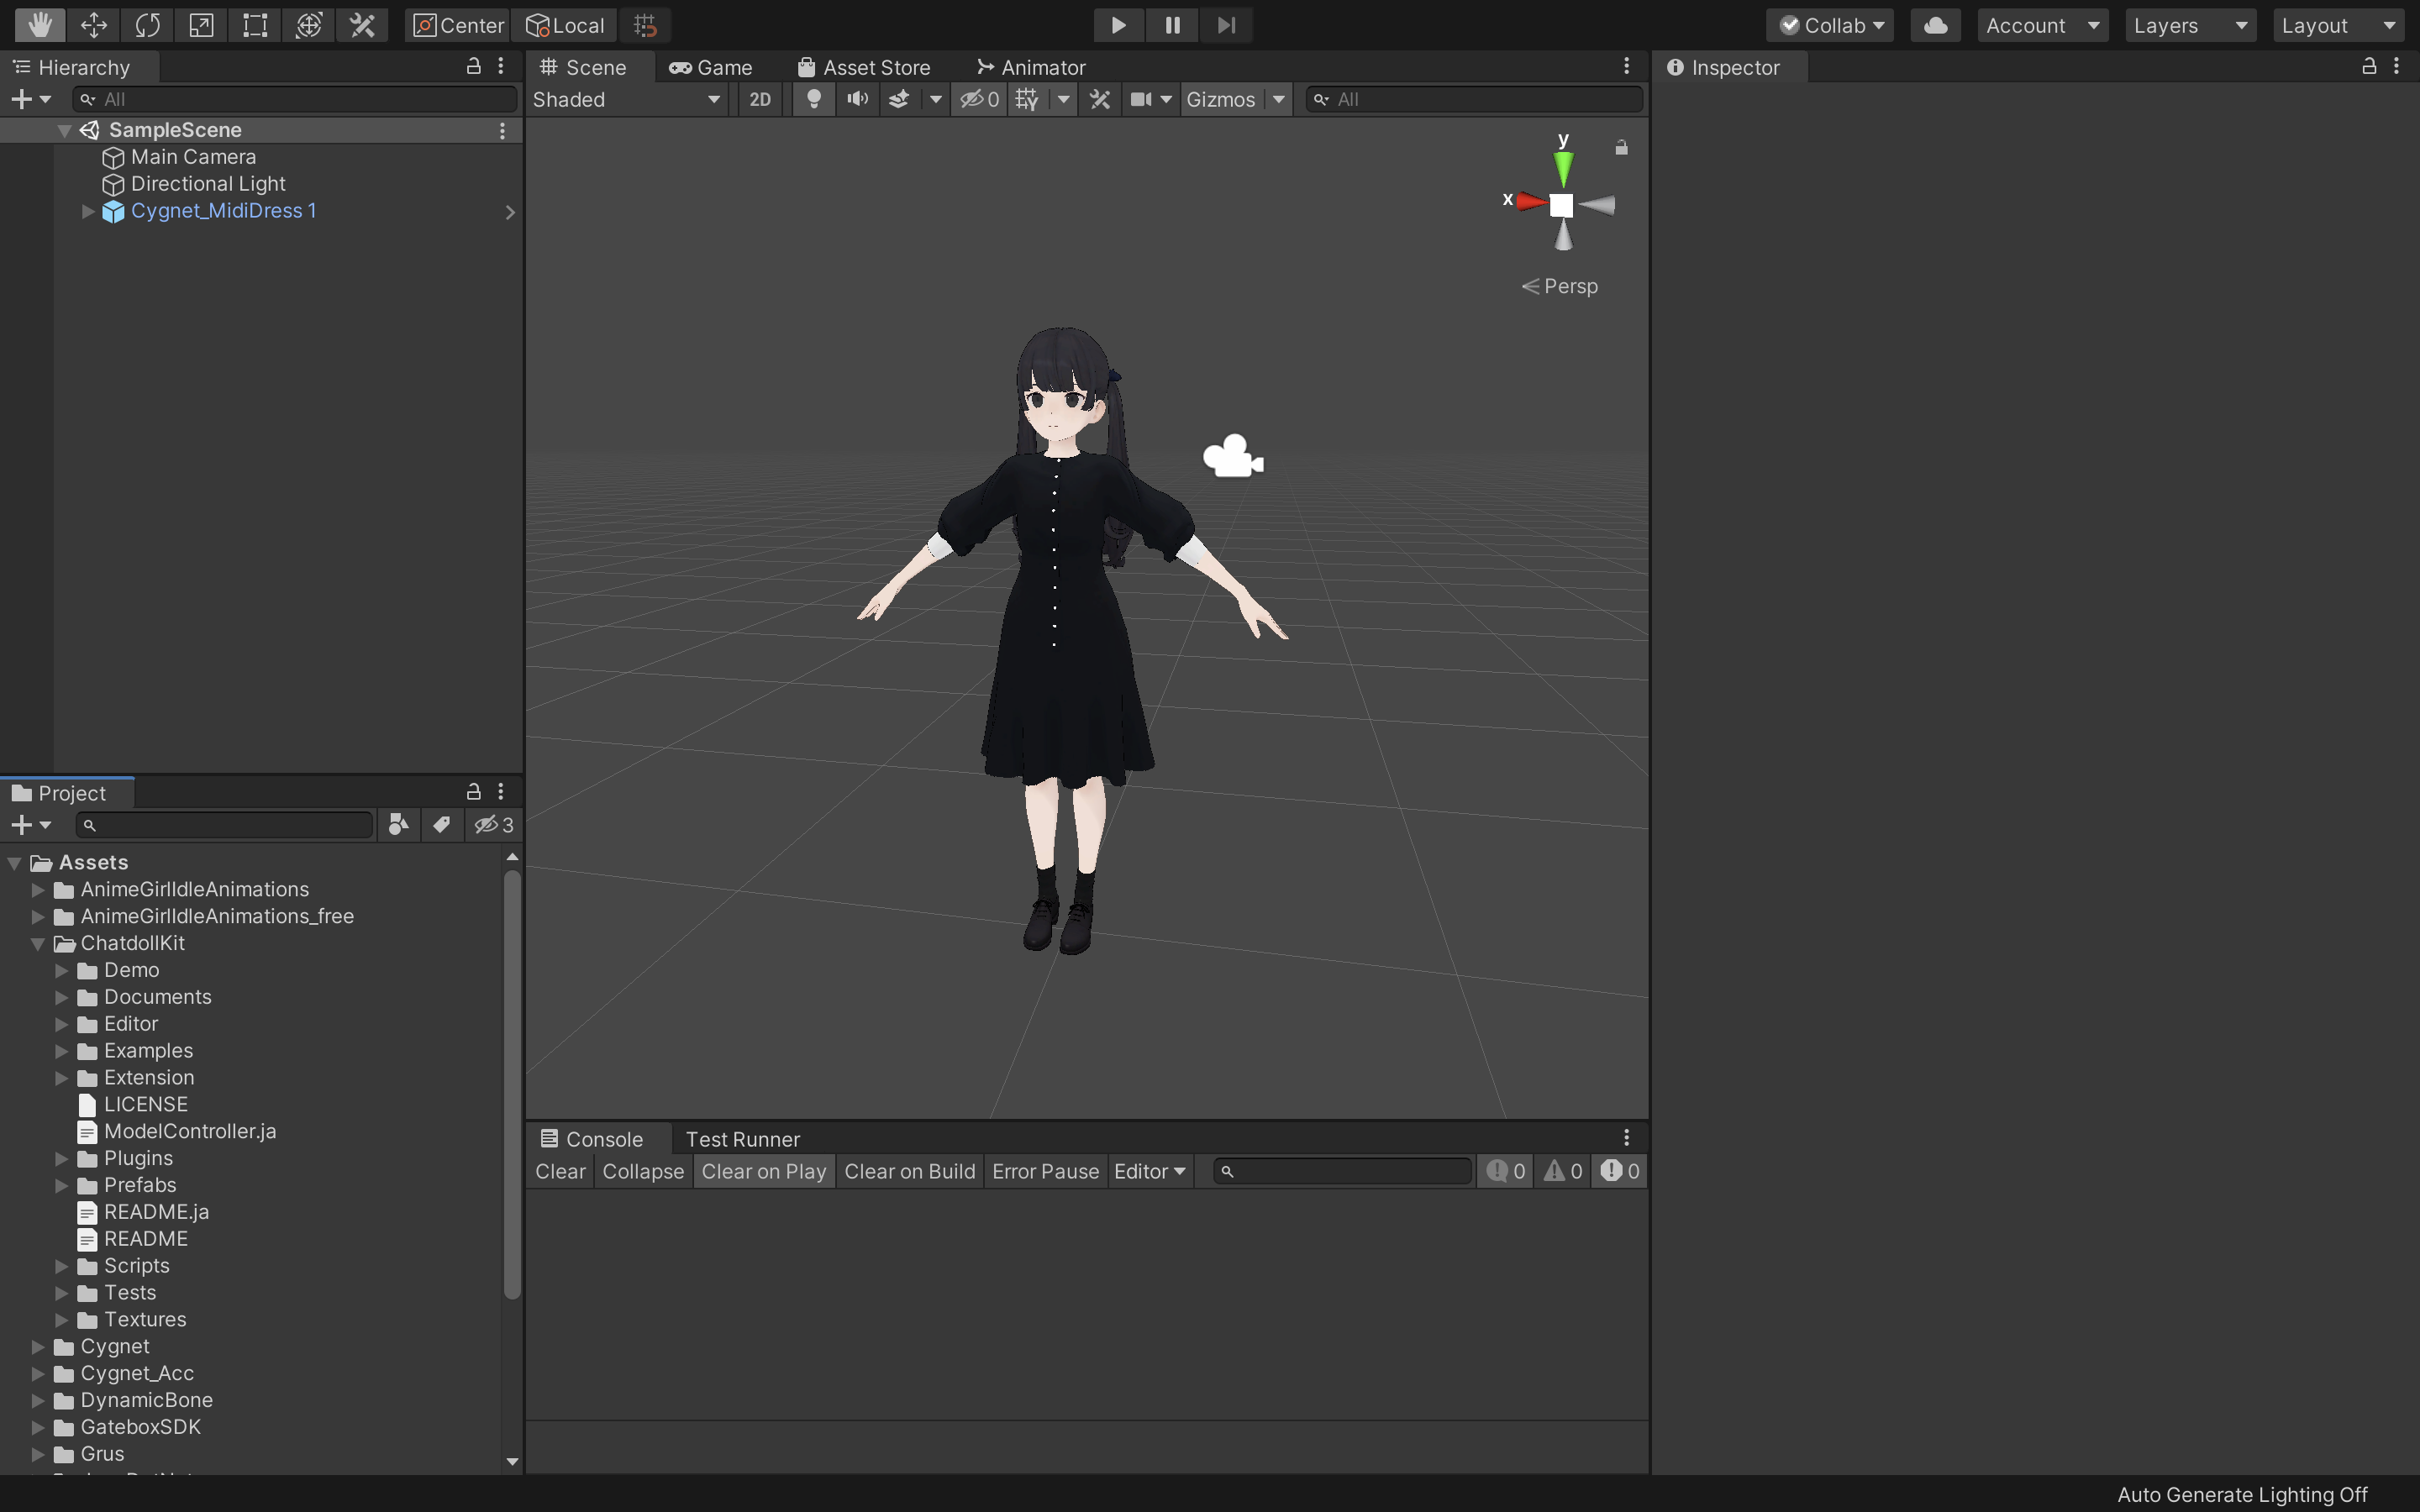2420x1512 pixels.
Task: Toggle scene lighting bulb icon
Action: click(814, 99)
